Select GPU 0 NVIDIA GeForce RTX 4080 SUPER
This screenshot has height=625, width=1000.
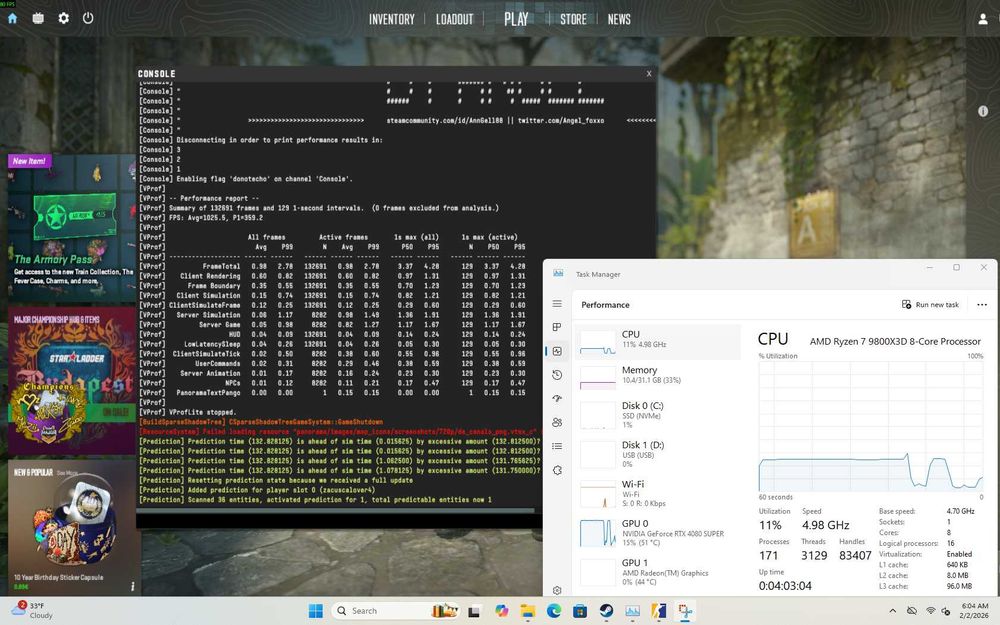[658, 533]
